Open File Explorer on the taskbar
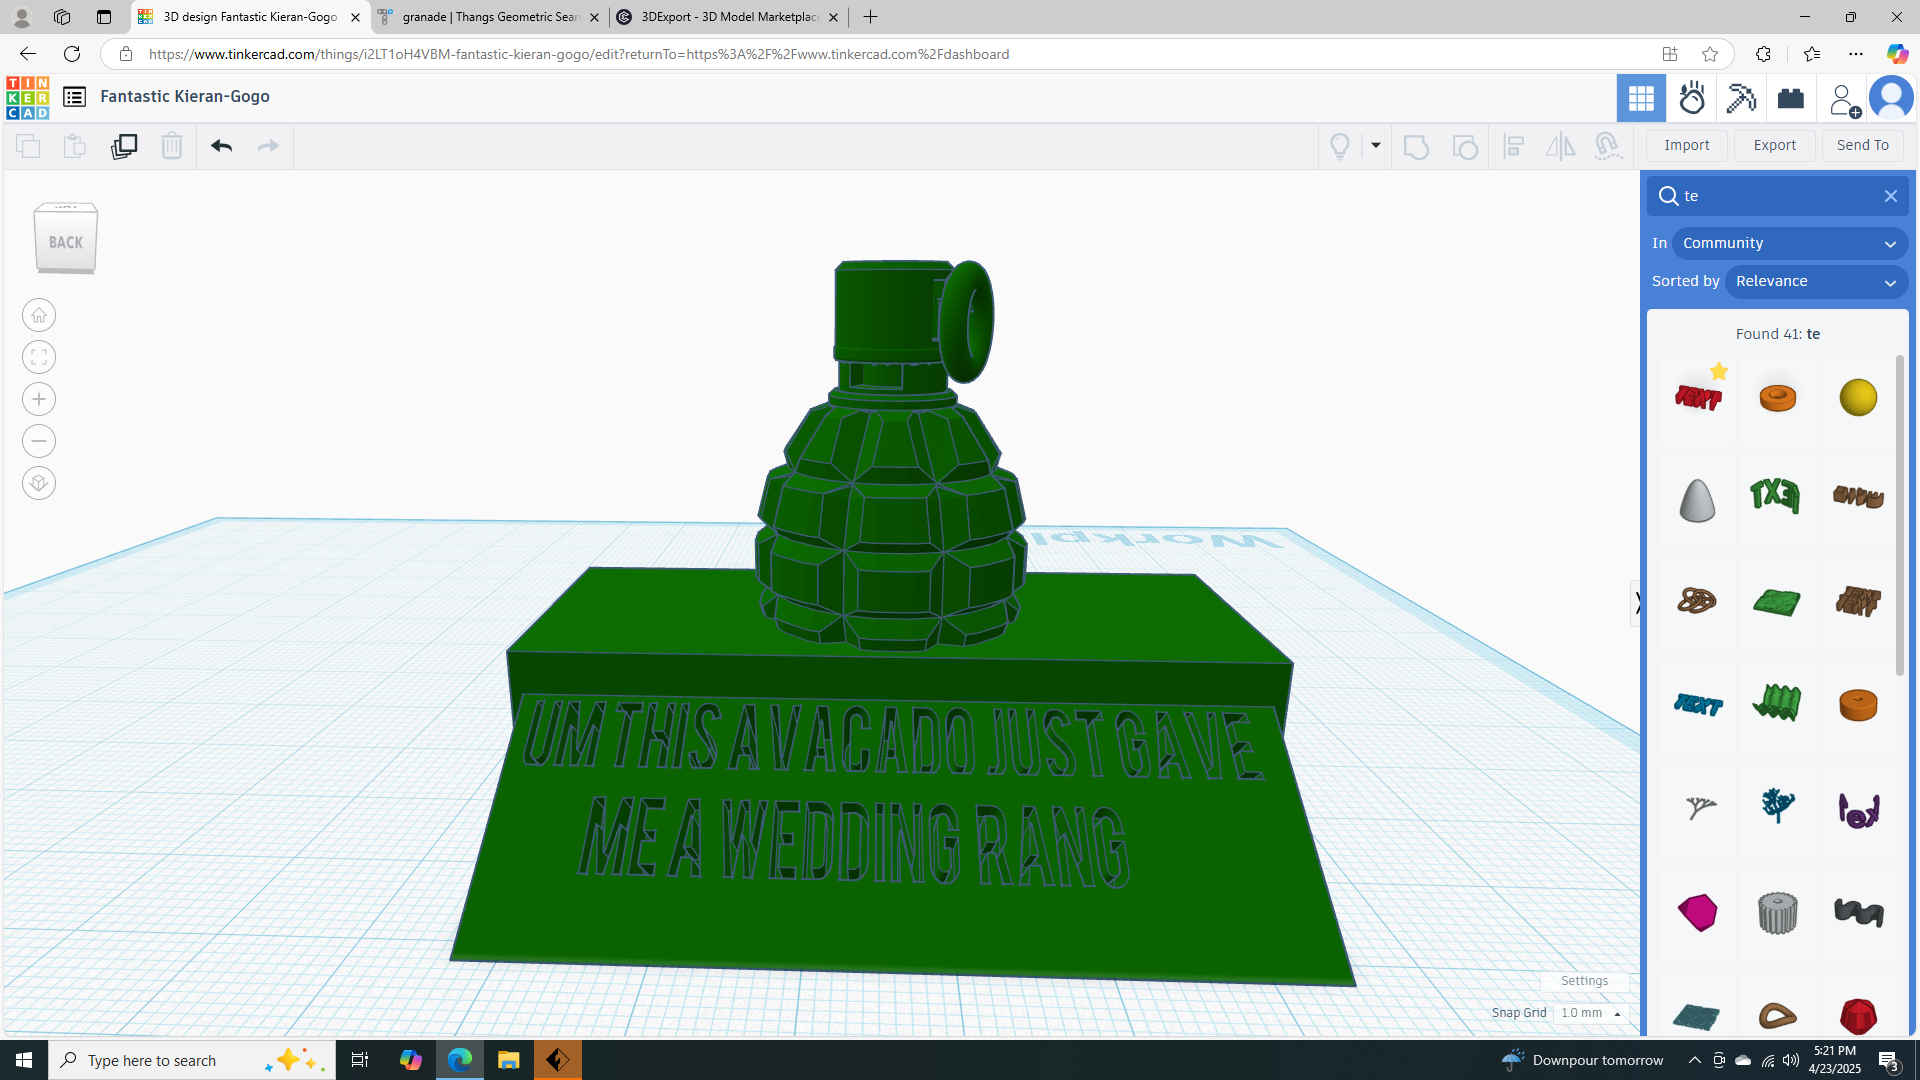 tap(508, 1060)
